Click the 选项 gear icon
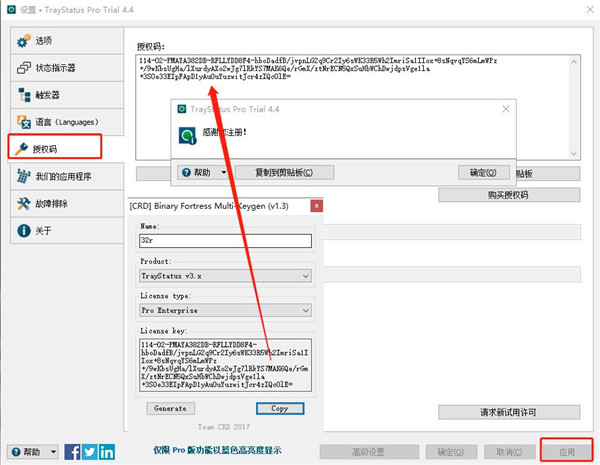Image resolution: width=600 pixels, height=465 pixels. tap(23, 41)
